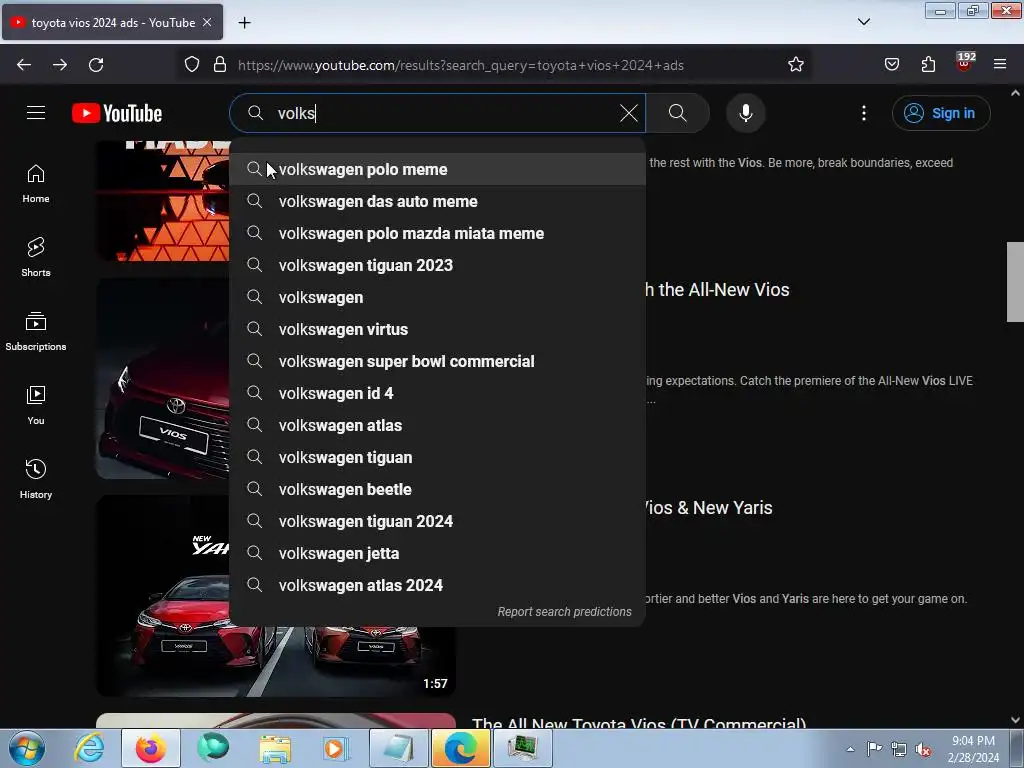Select suggestion volkswagen polo mazda miata meme
Image resolution: width=1024 pixels, height=768 pixels.
tap(438, 233)
